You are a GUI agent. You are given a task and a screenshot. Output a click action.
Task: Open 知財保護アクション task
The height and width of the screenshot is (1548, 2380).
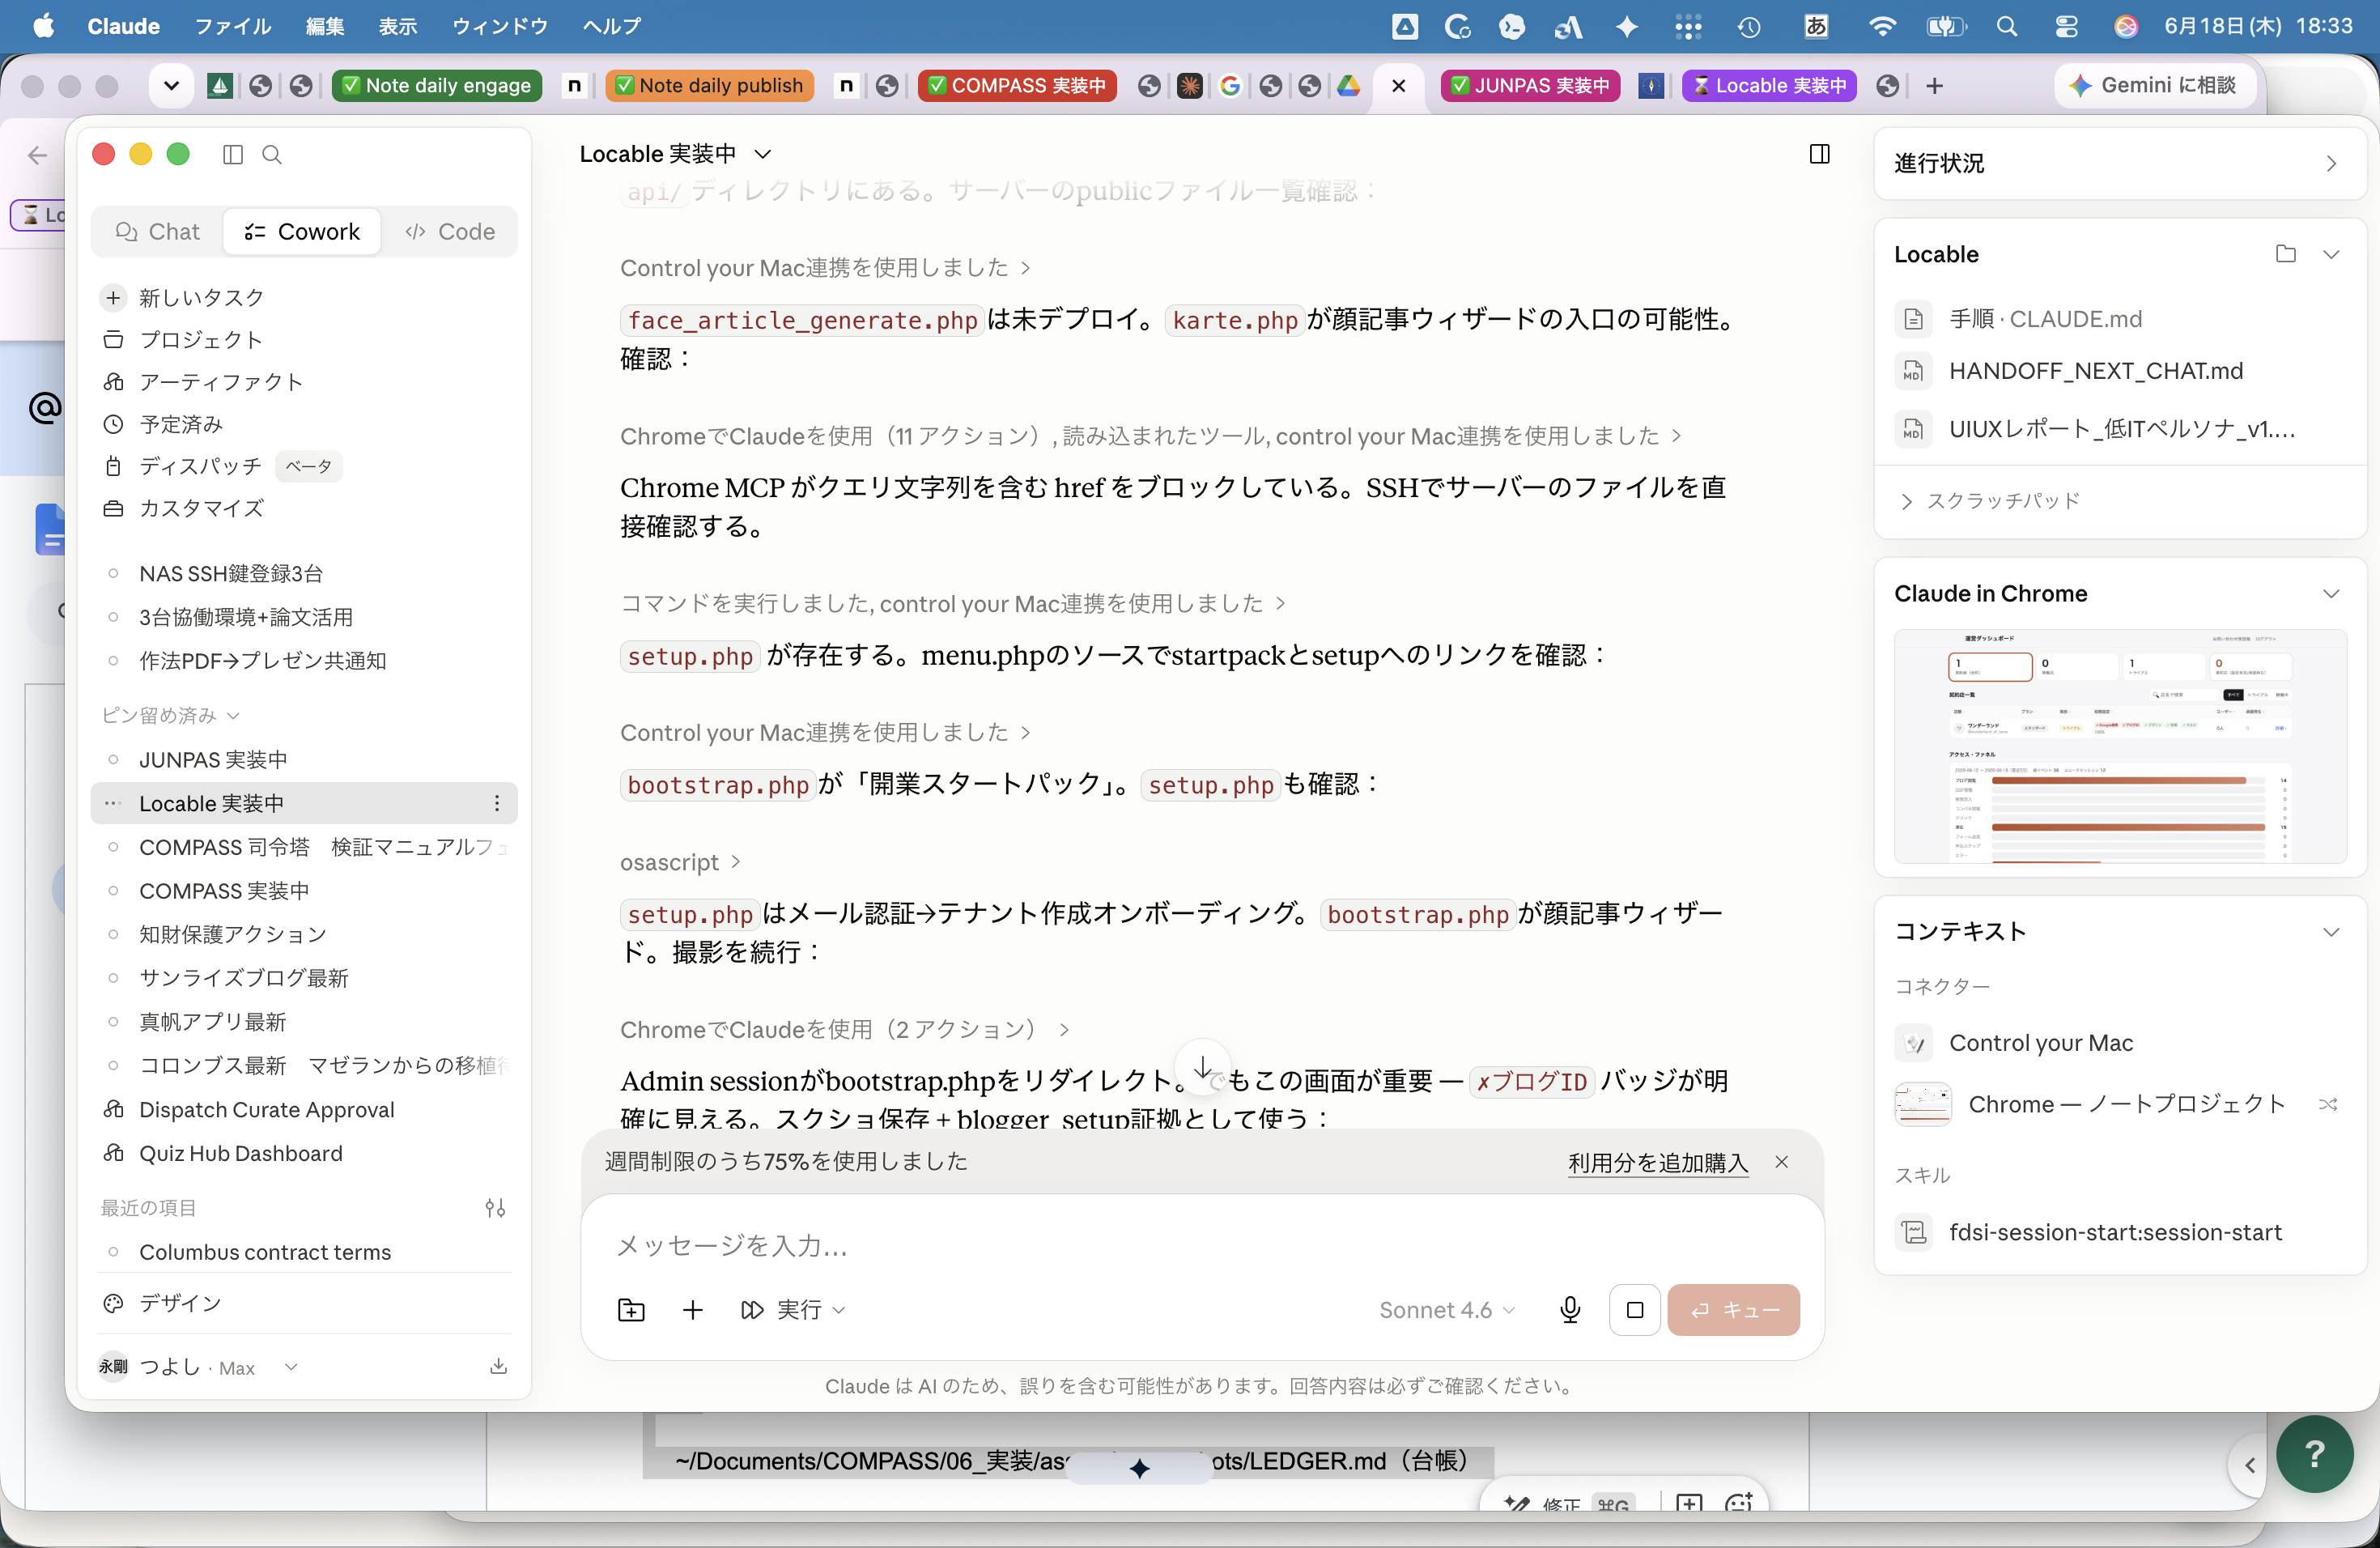pos(303,934)
